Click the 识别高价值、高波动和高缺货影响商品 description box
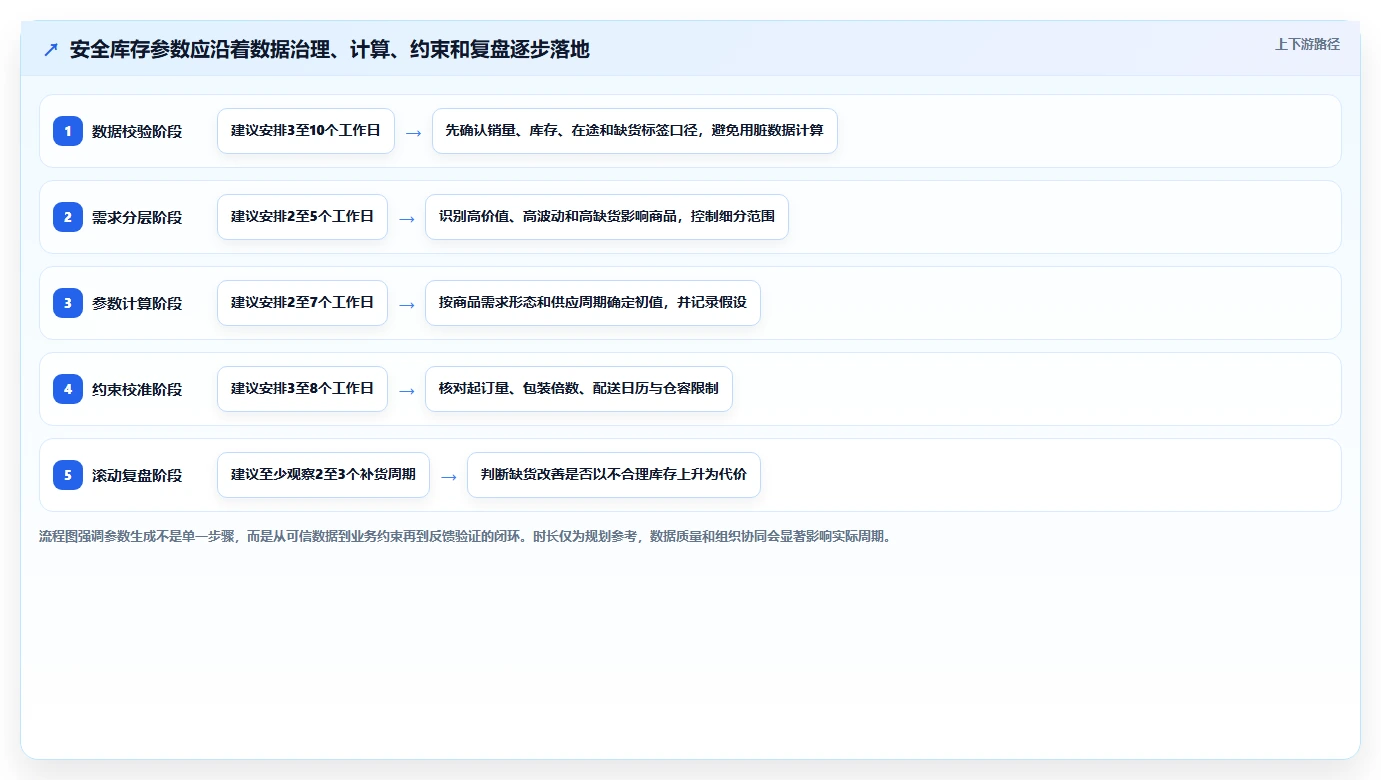The height and width of the screenshot is (780, 1381). point(607,217)
